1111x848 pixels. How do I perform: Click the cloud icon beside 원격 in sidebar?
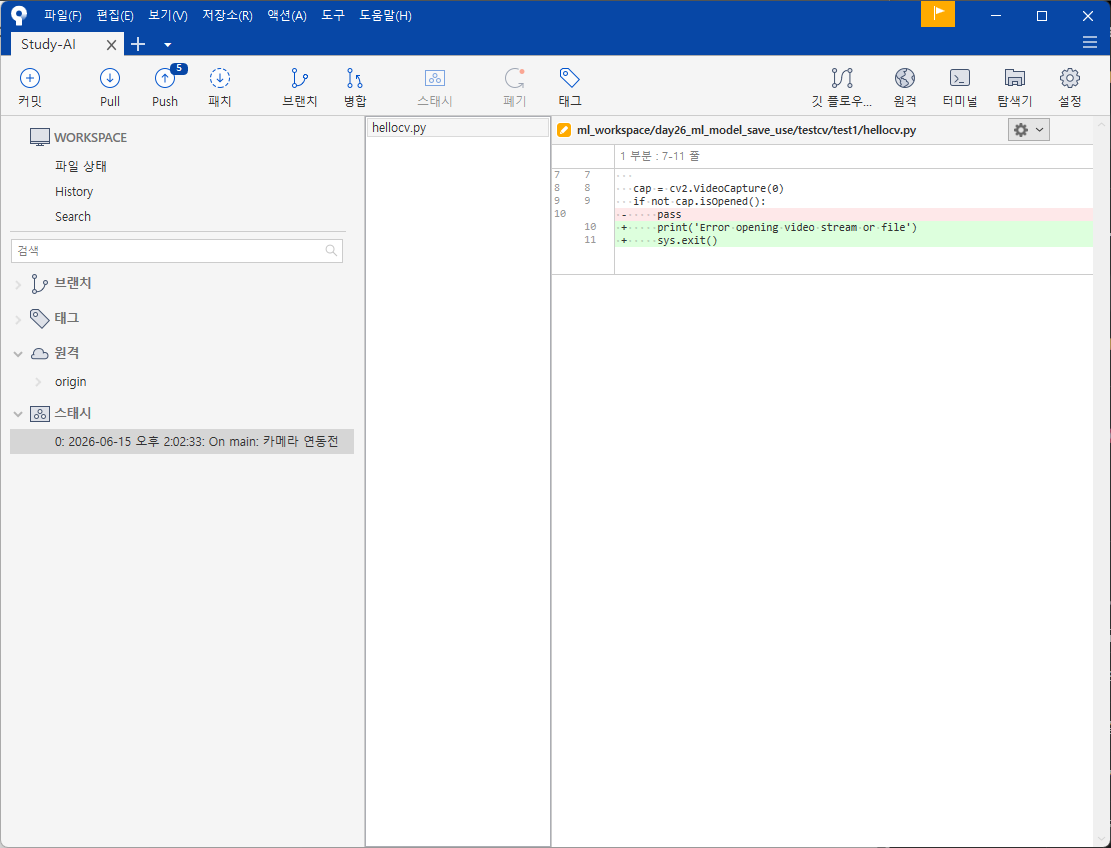click(x=40, y=354)
